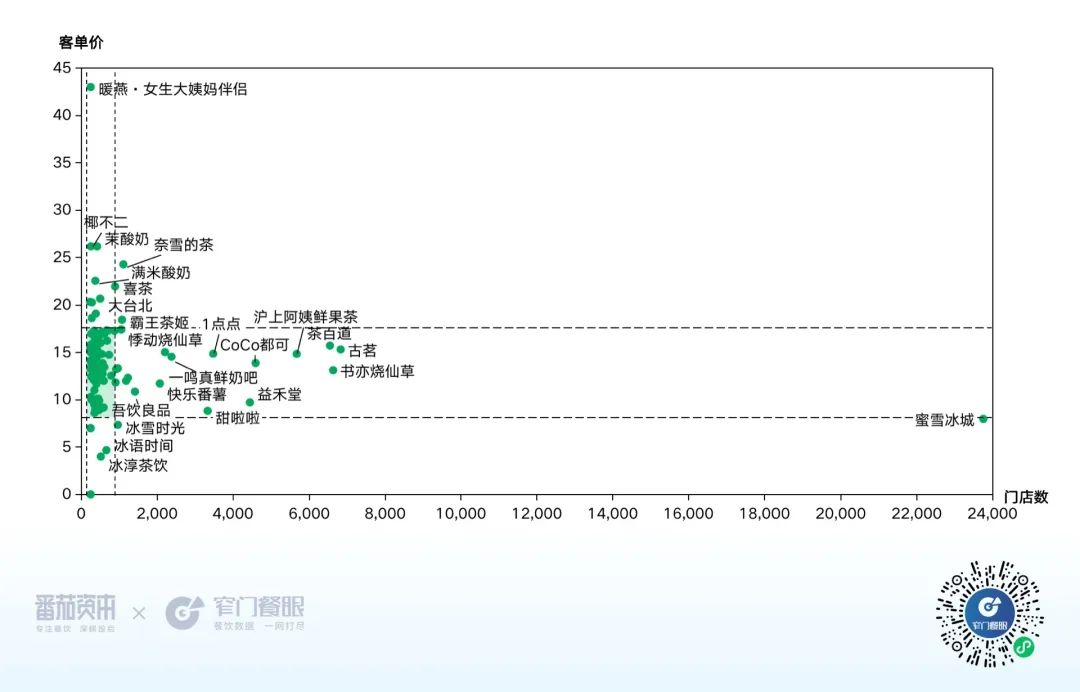Click the green dot left of 甜啦啦
This screenshot has width=1080, height=692.
point(207,411)
